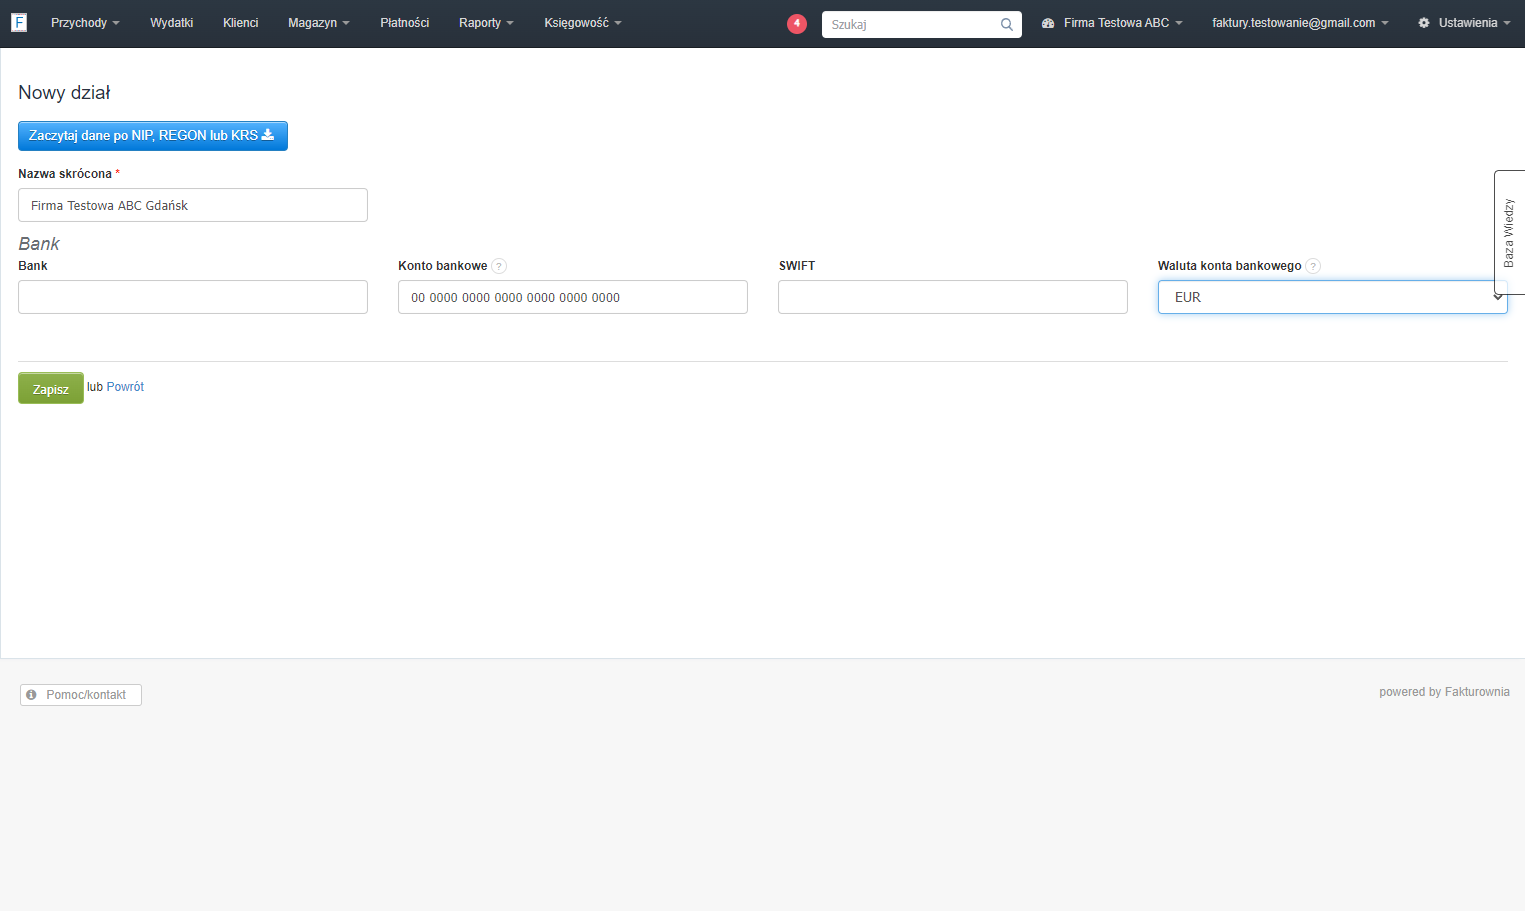Follow the powered by Fakturownia link

[x=1444, y=692]
